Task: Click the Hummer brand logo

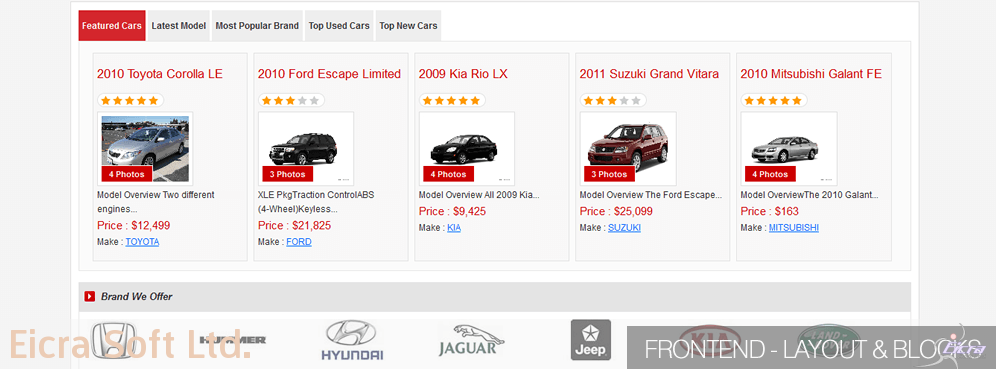Action: pyautogui.click(x=232, y=340)
